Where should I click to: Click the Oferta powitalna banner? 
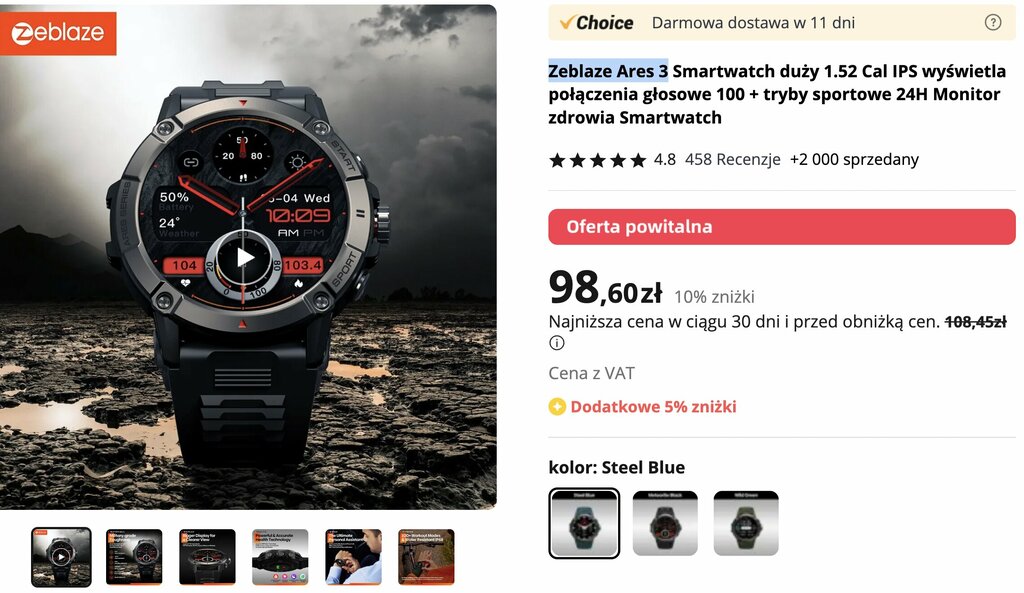pyautogui.click(x=782, y=227)
